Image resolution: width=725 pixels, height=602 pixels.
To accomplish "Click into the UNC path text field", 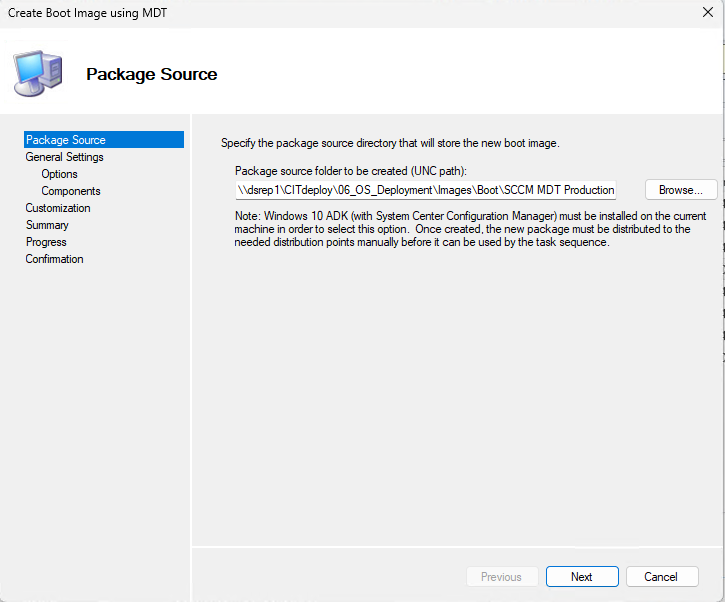I will (x=426, y=190).
